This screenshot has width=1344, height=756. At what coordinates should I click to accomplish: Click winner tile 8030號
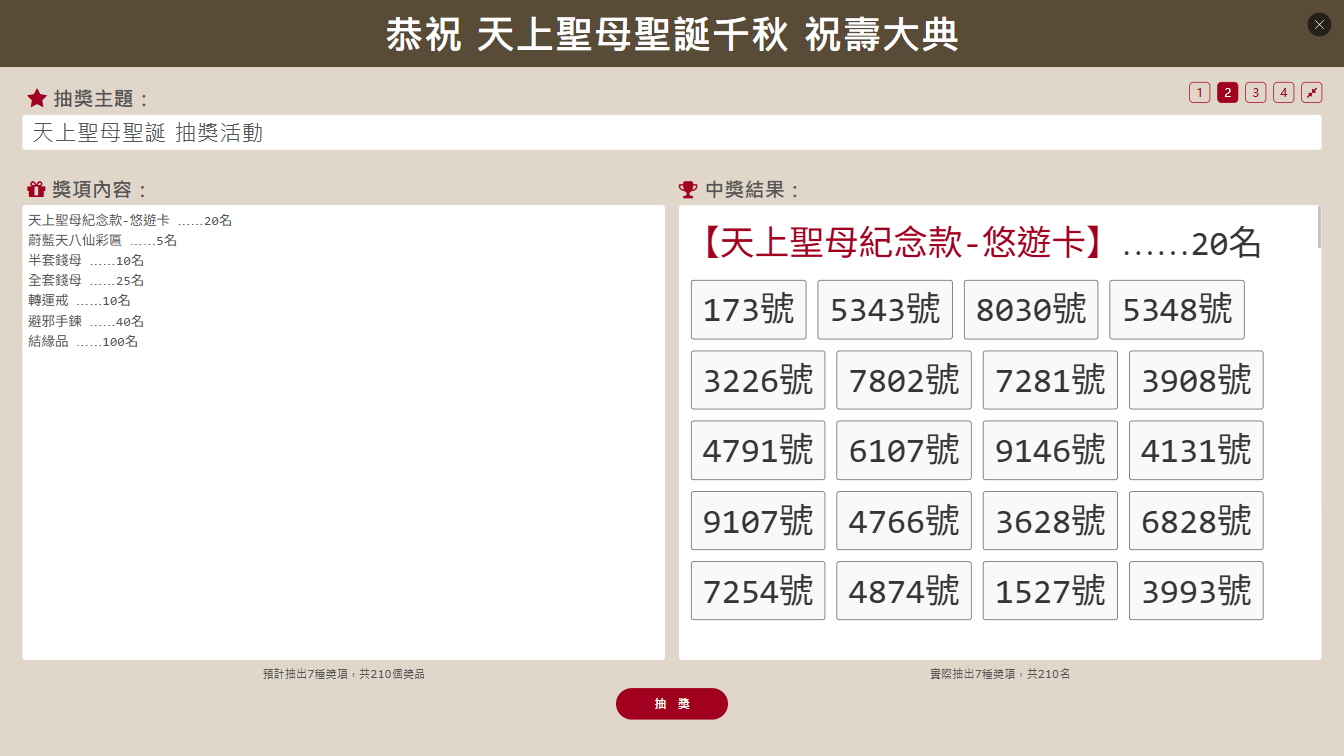pos(1030,310)
